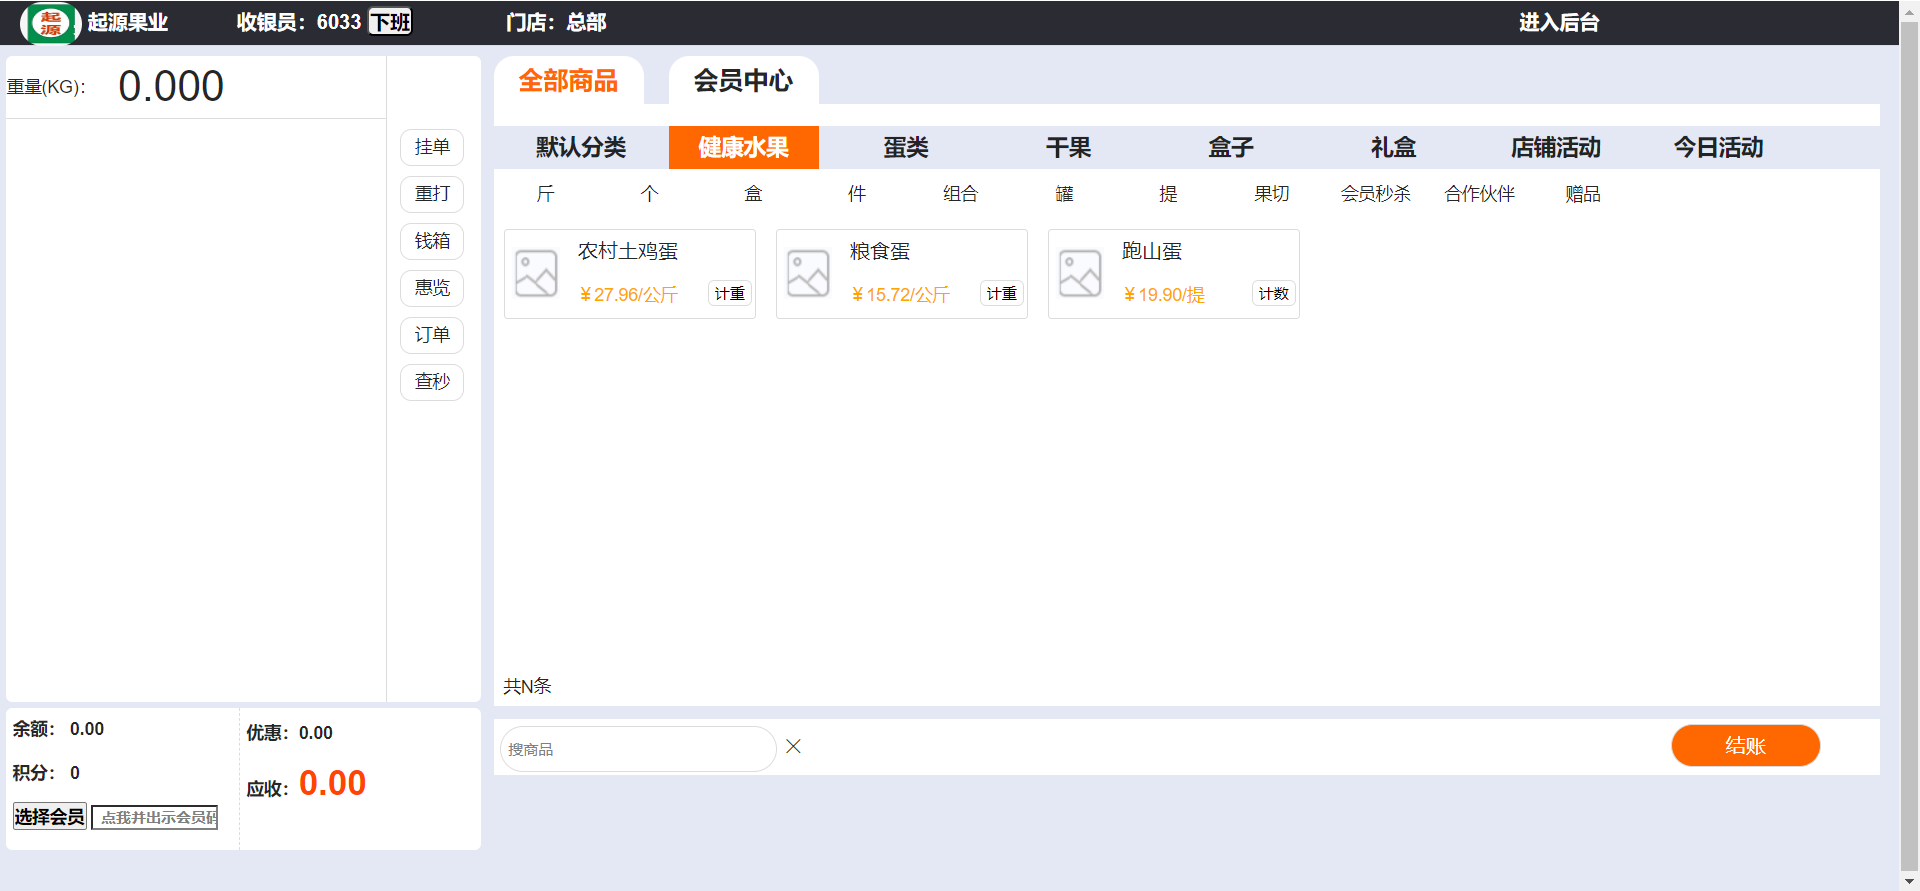Screen dimensions: 1920x891
Task: Select the 盒子 category
Action: pyautogui.click(x=1231, y=147)
